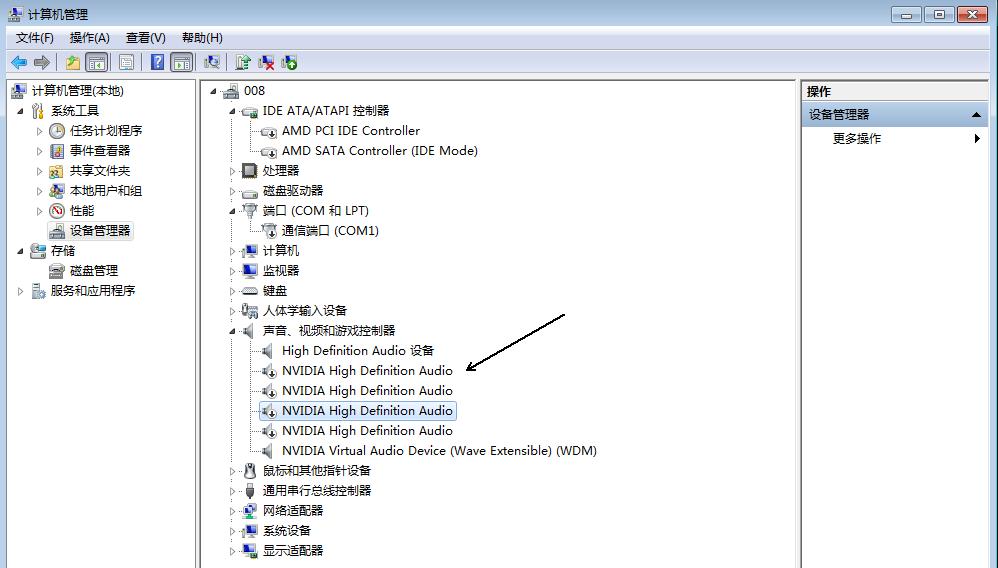Click the Up one level folder icon
Screen dimensions: 998x568
(73, 62)
